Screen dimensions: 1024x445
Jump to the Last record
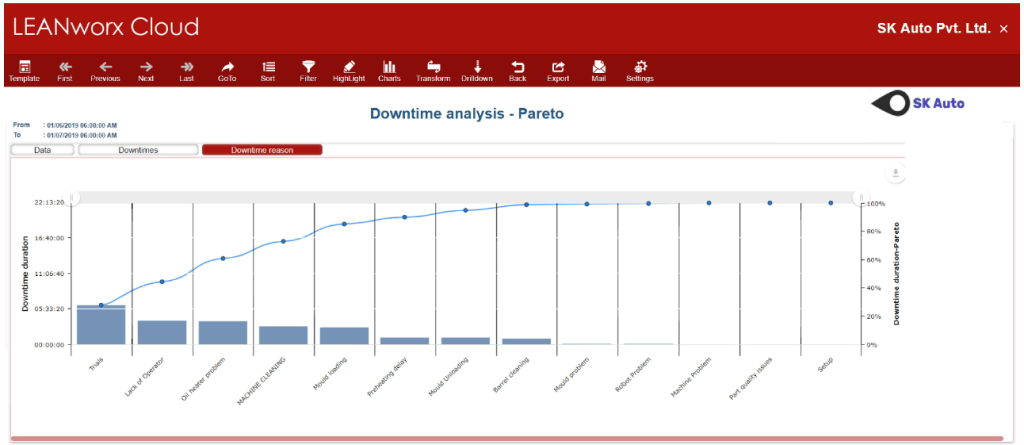[187, 71]
